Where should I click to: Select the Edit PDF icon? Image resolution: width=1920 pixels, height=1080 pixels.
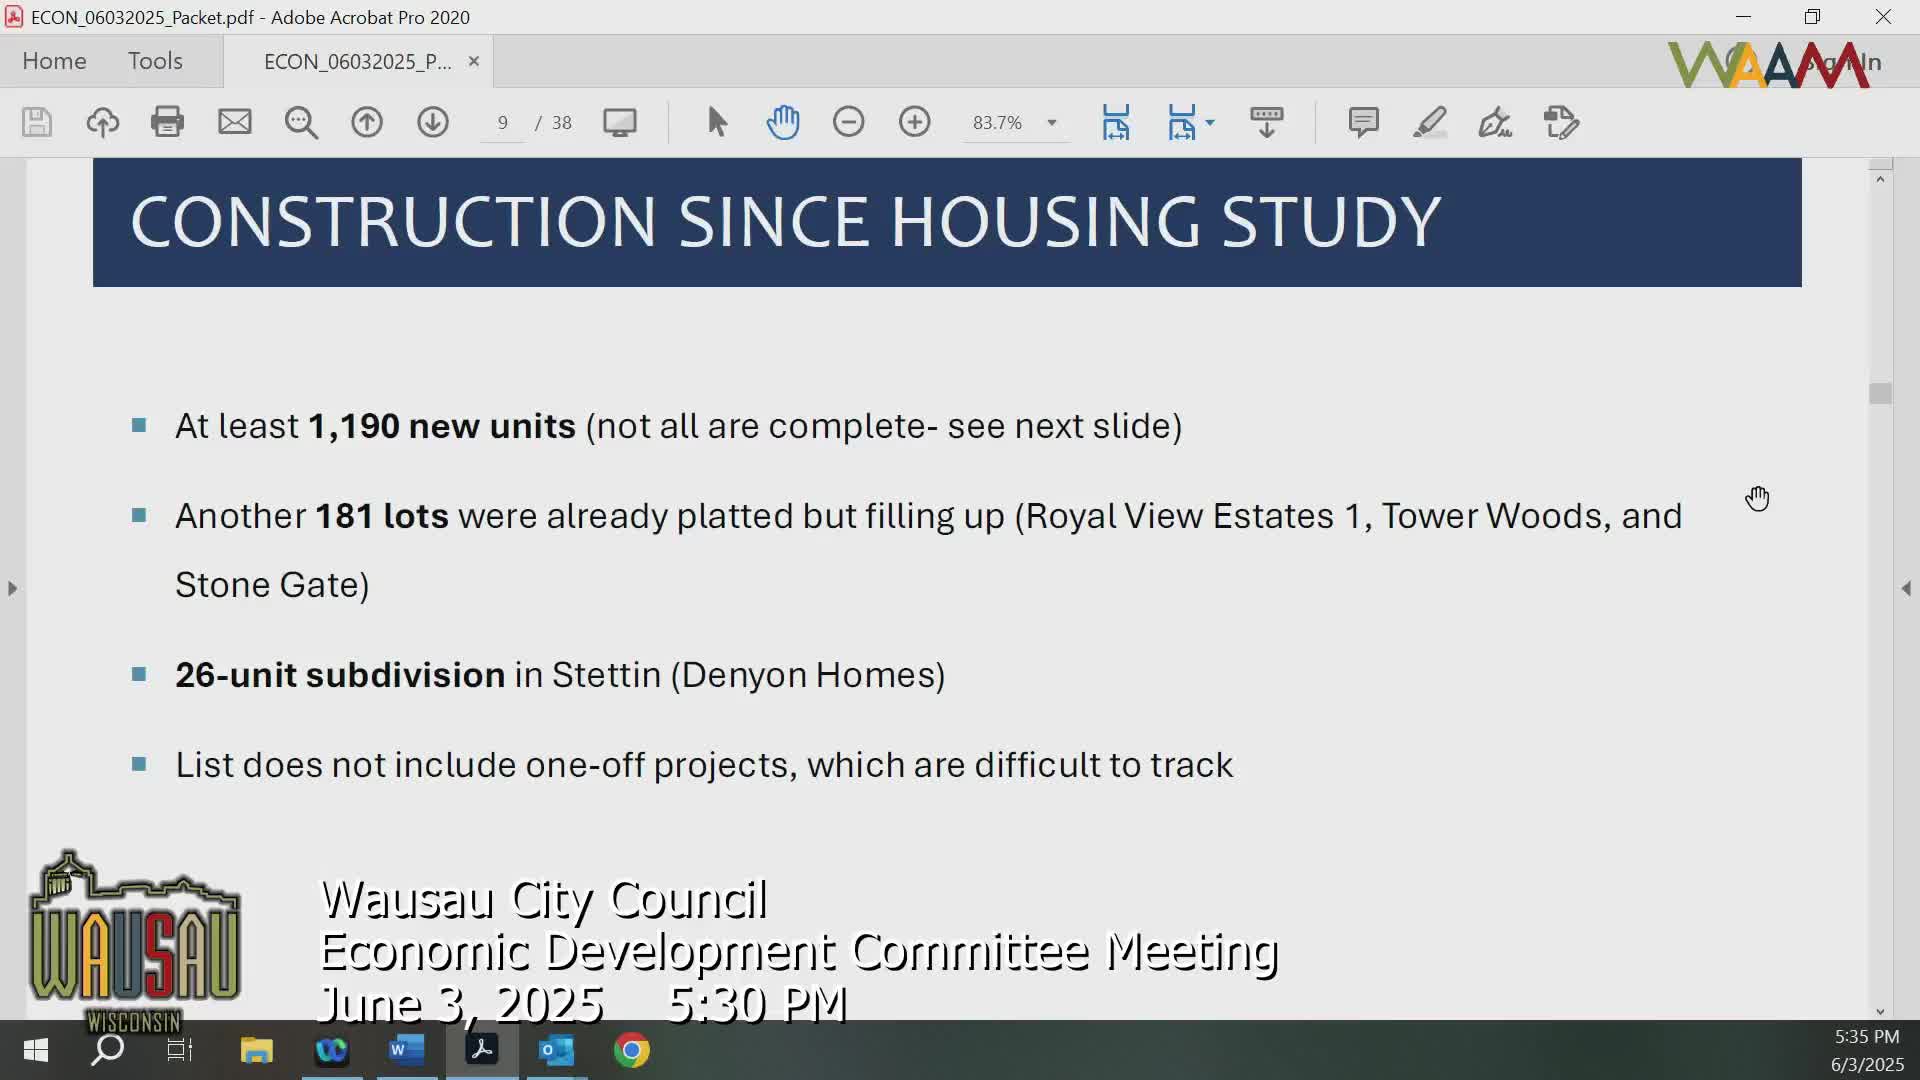(1561, 122)
